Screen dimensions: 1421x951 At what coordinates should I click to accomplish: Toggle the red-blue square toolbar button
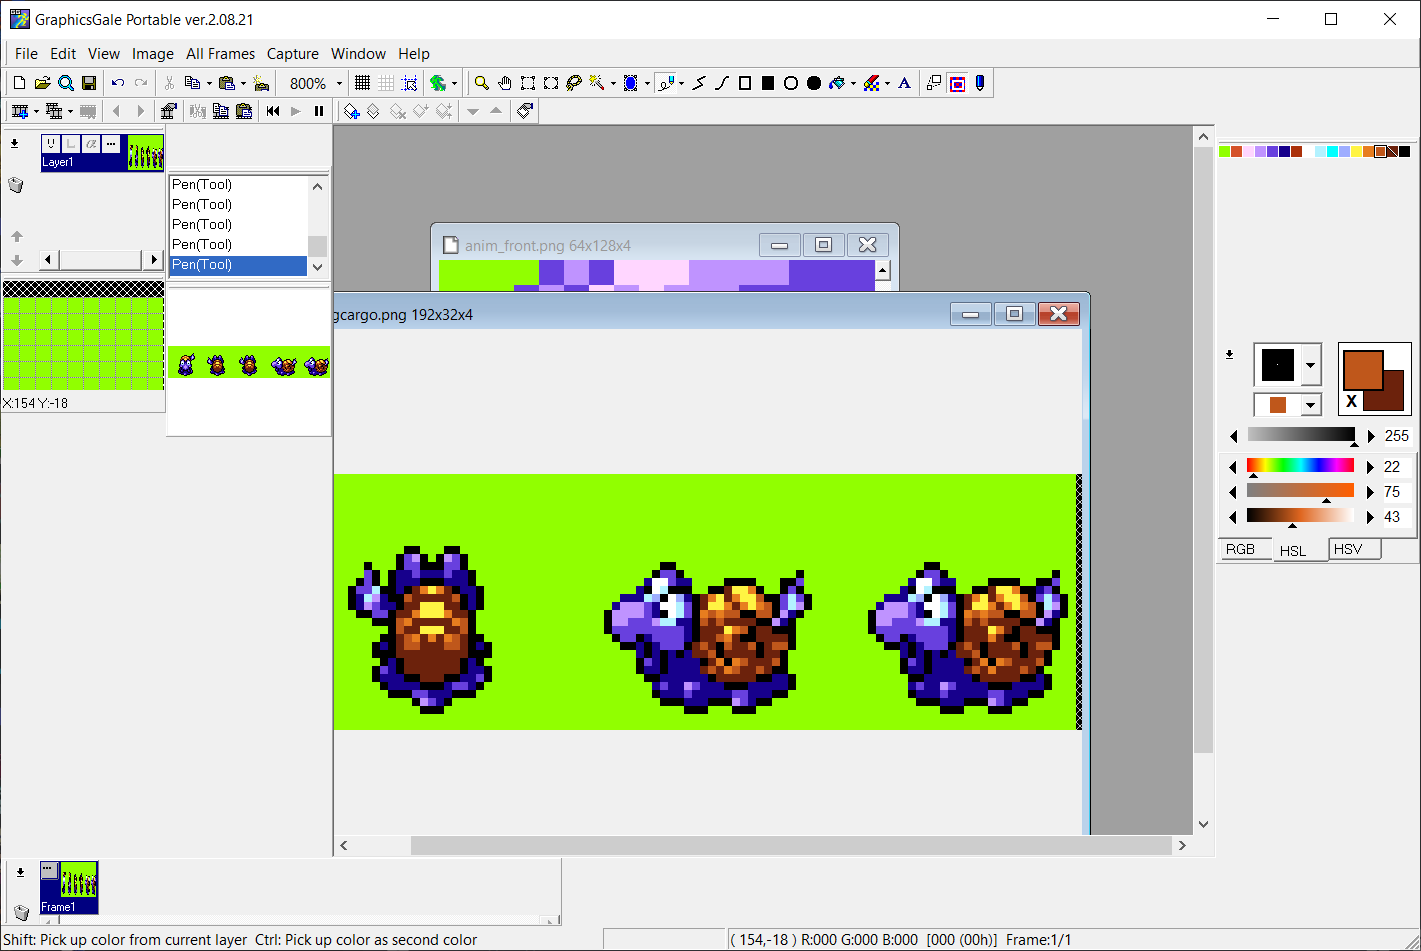957,83
